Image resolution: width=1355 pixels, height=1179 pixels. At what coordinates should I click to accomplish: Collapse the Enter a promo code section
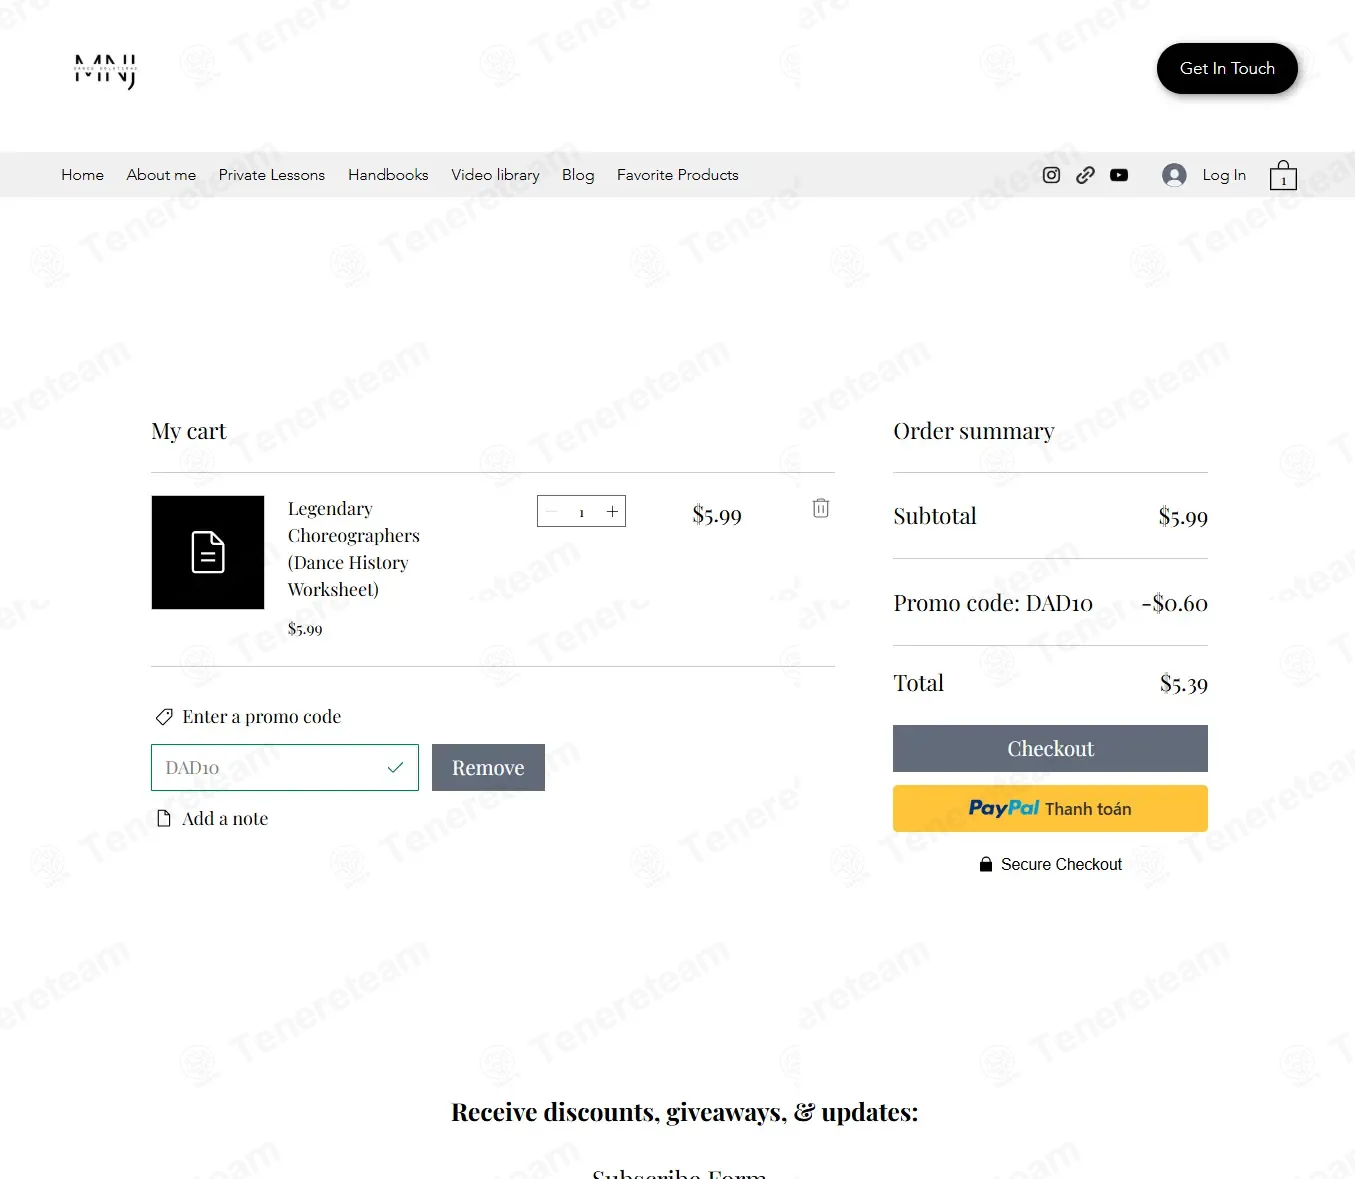[248, 717]
